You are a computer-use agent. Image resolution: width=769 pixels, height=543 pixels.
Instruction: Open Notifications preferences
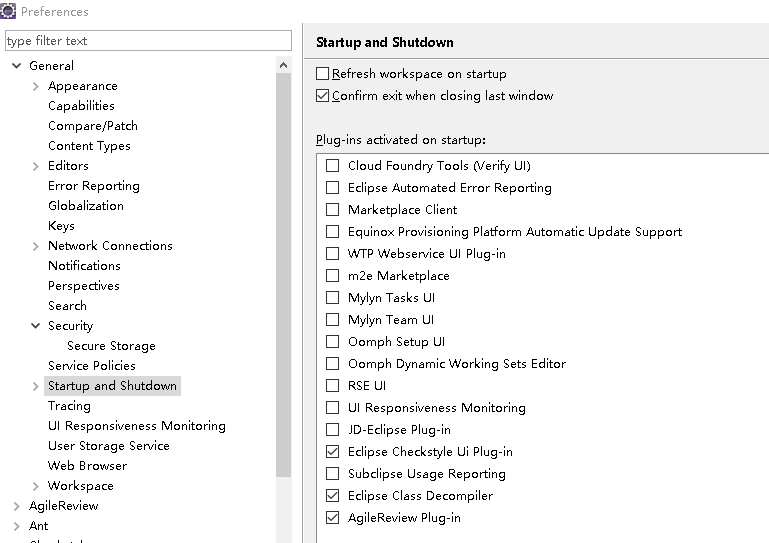84,266
